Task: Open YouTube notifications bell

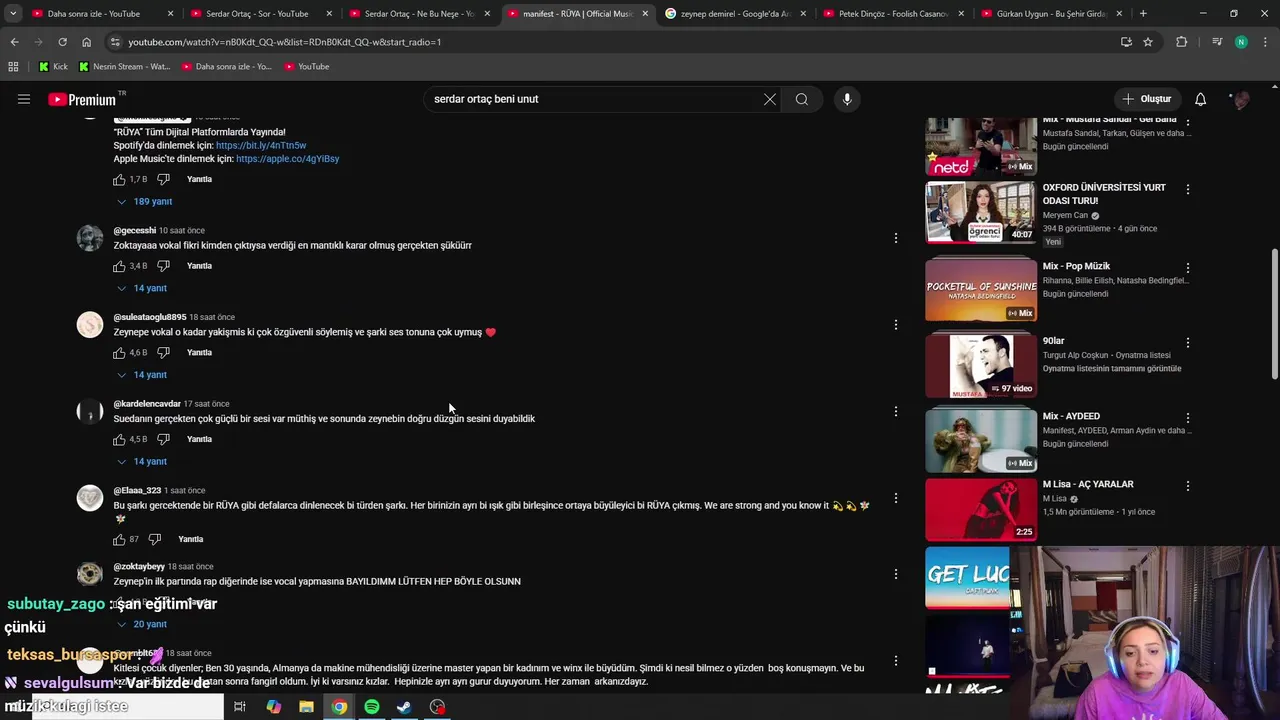Action: [1201, 99]
